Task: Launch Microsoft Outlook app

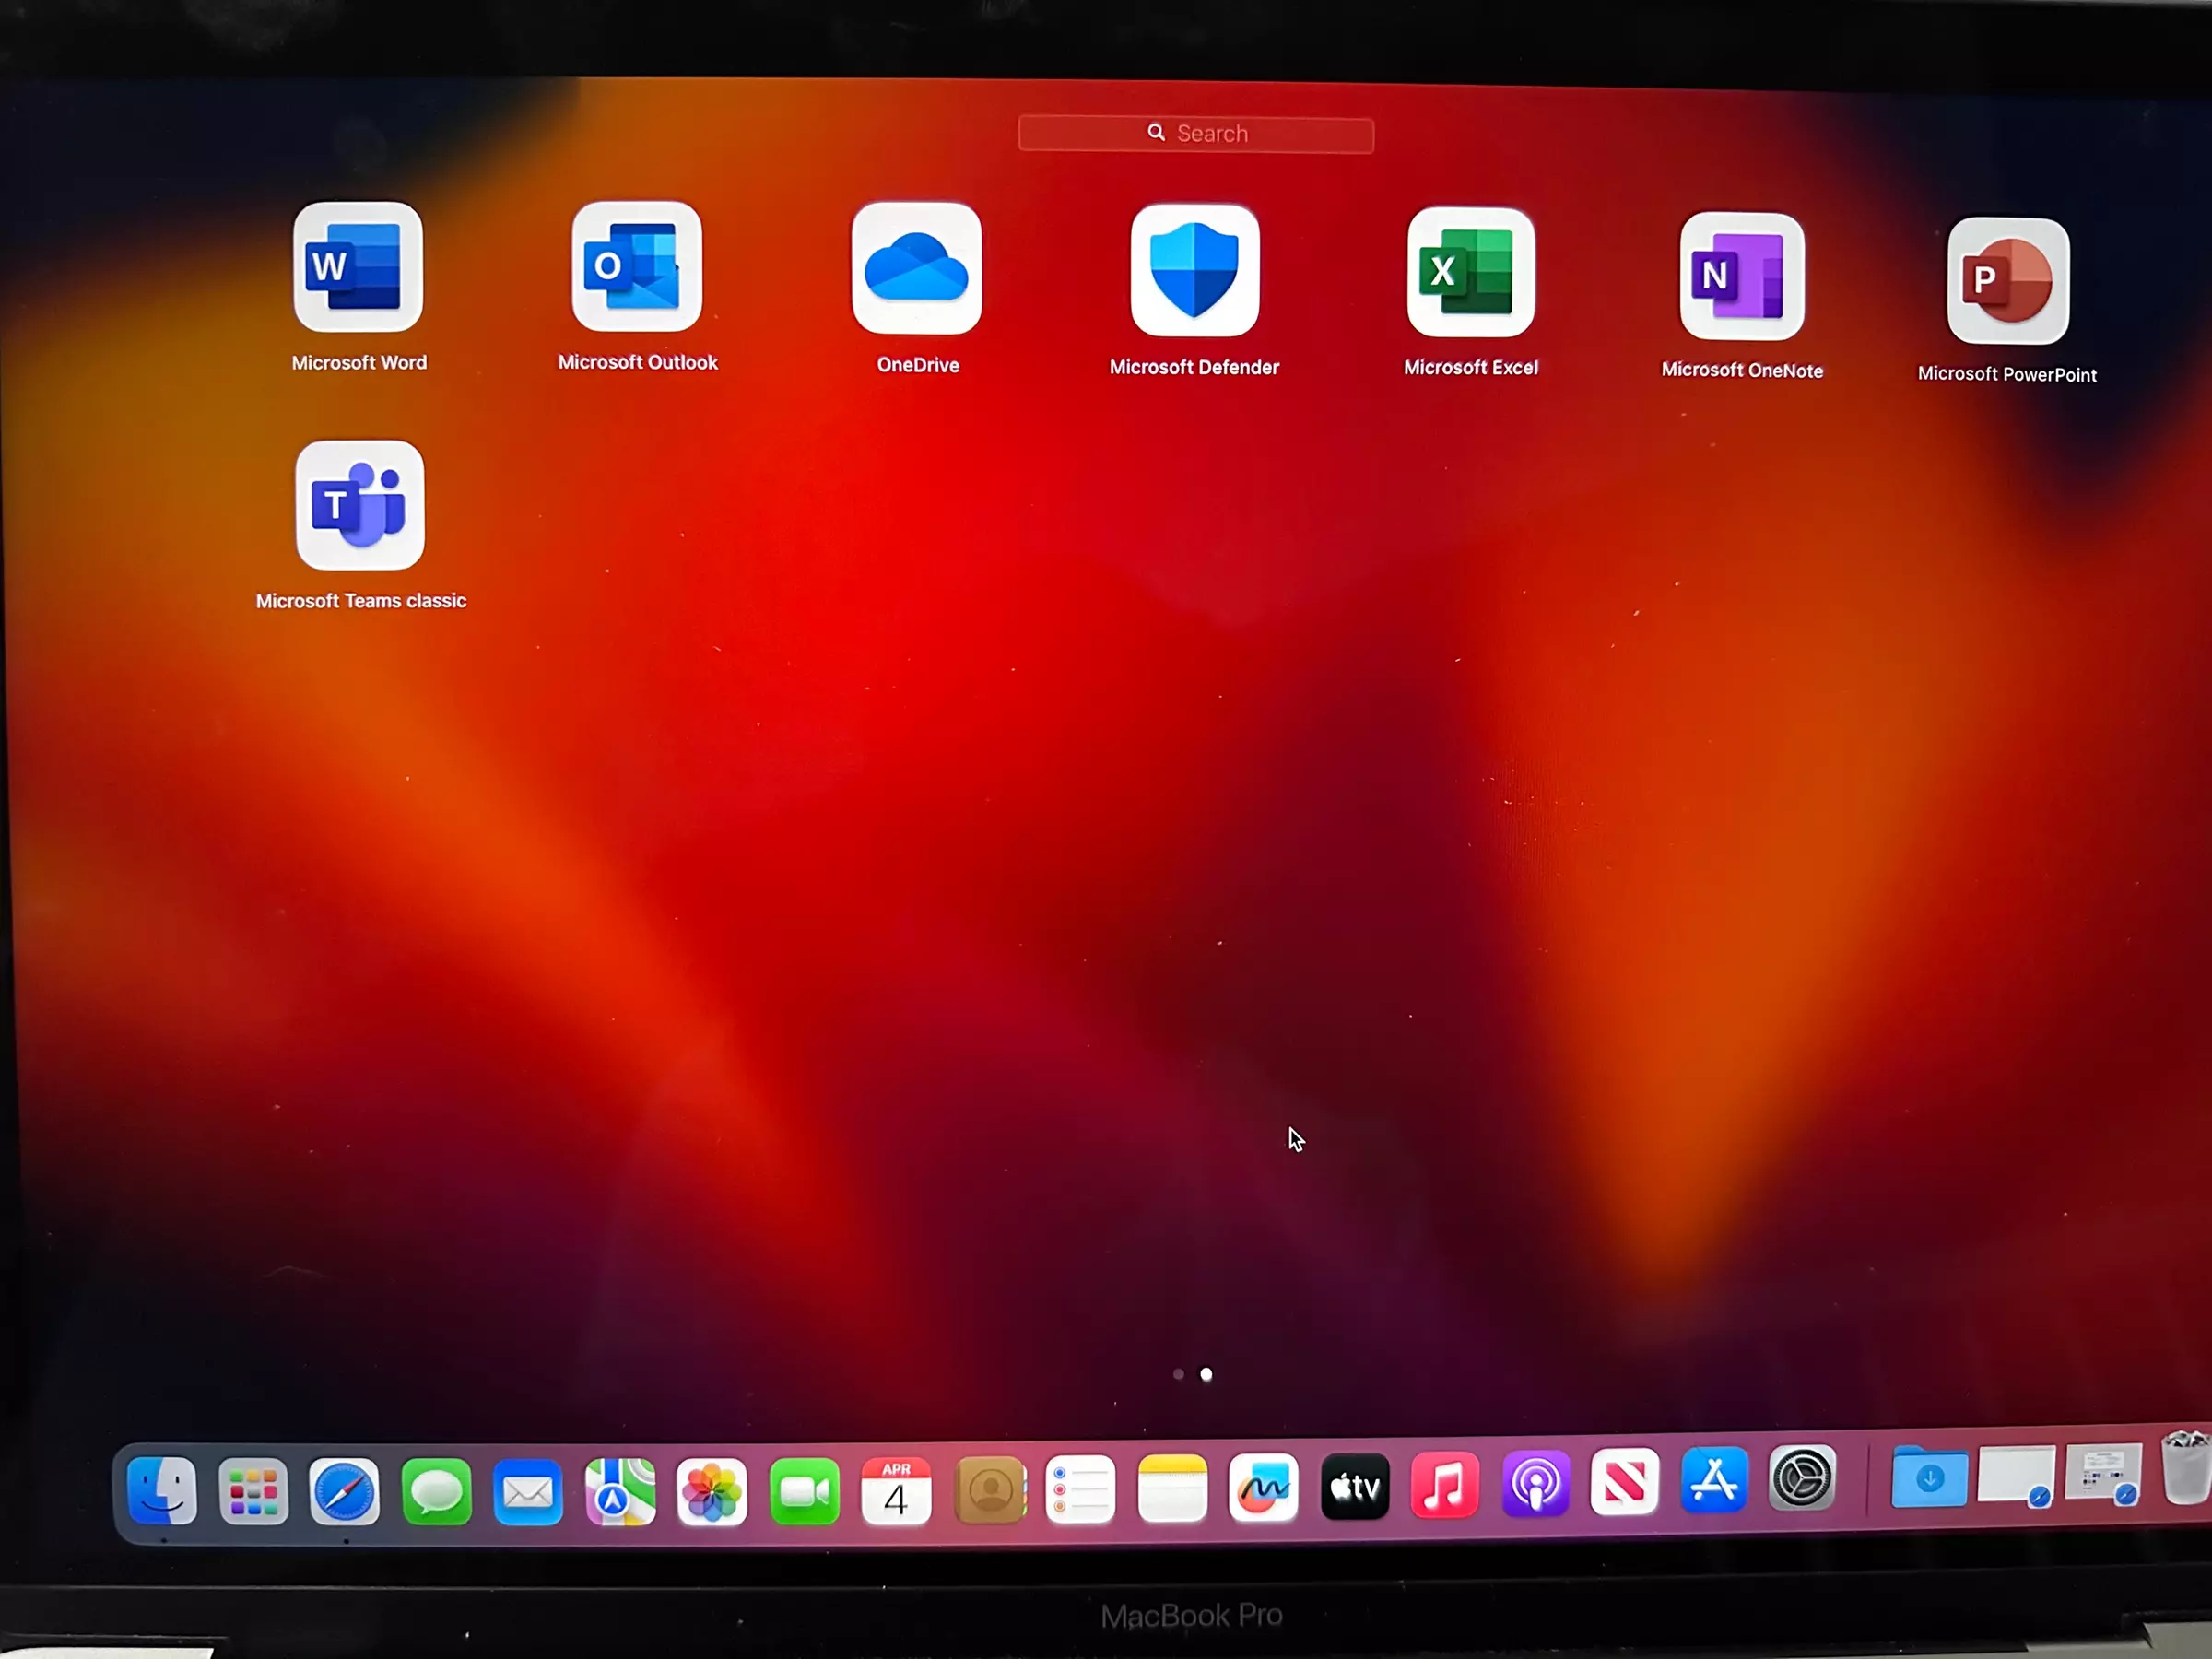Action: coord(637,266)
